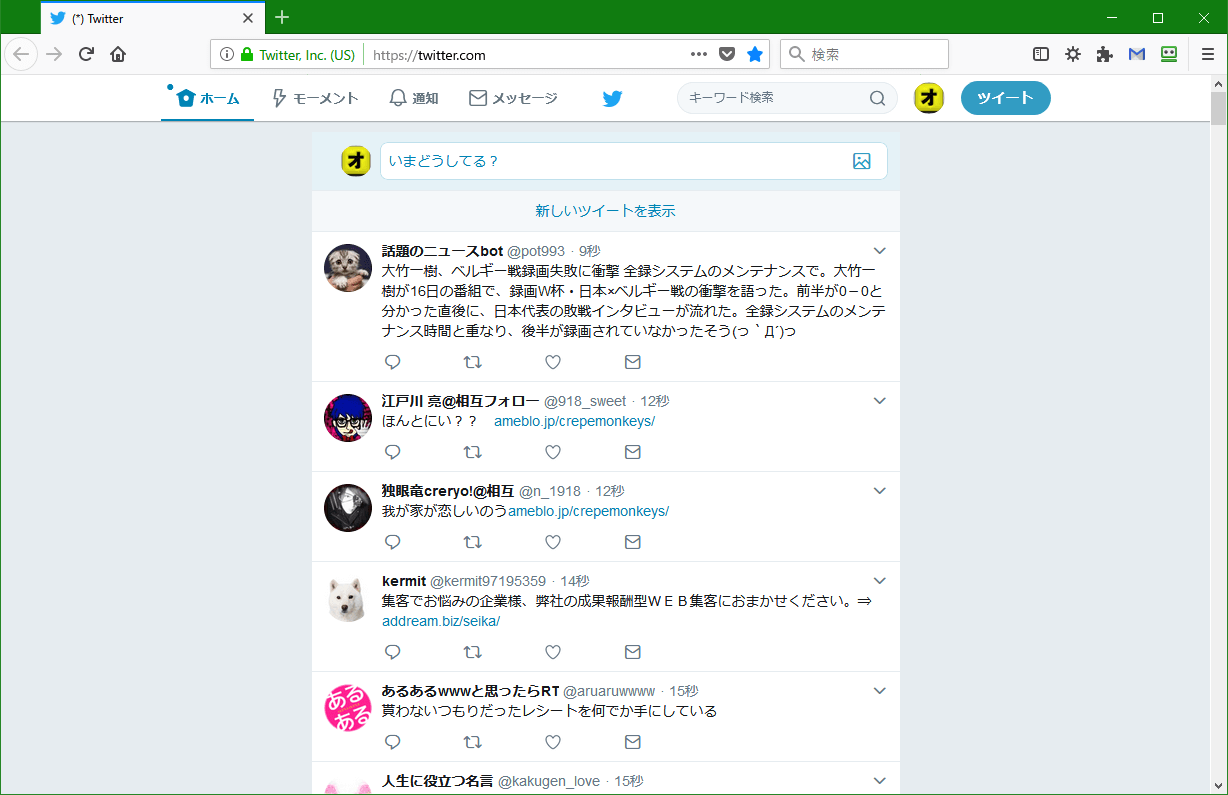The height and width of the screenshot is (795, 1228).
Task: Add a photo to the new tweet
Action: point(862,161)
